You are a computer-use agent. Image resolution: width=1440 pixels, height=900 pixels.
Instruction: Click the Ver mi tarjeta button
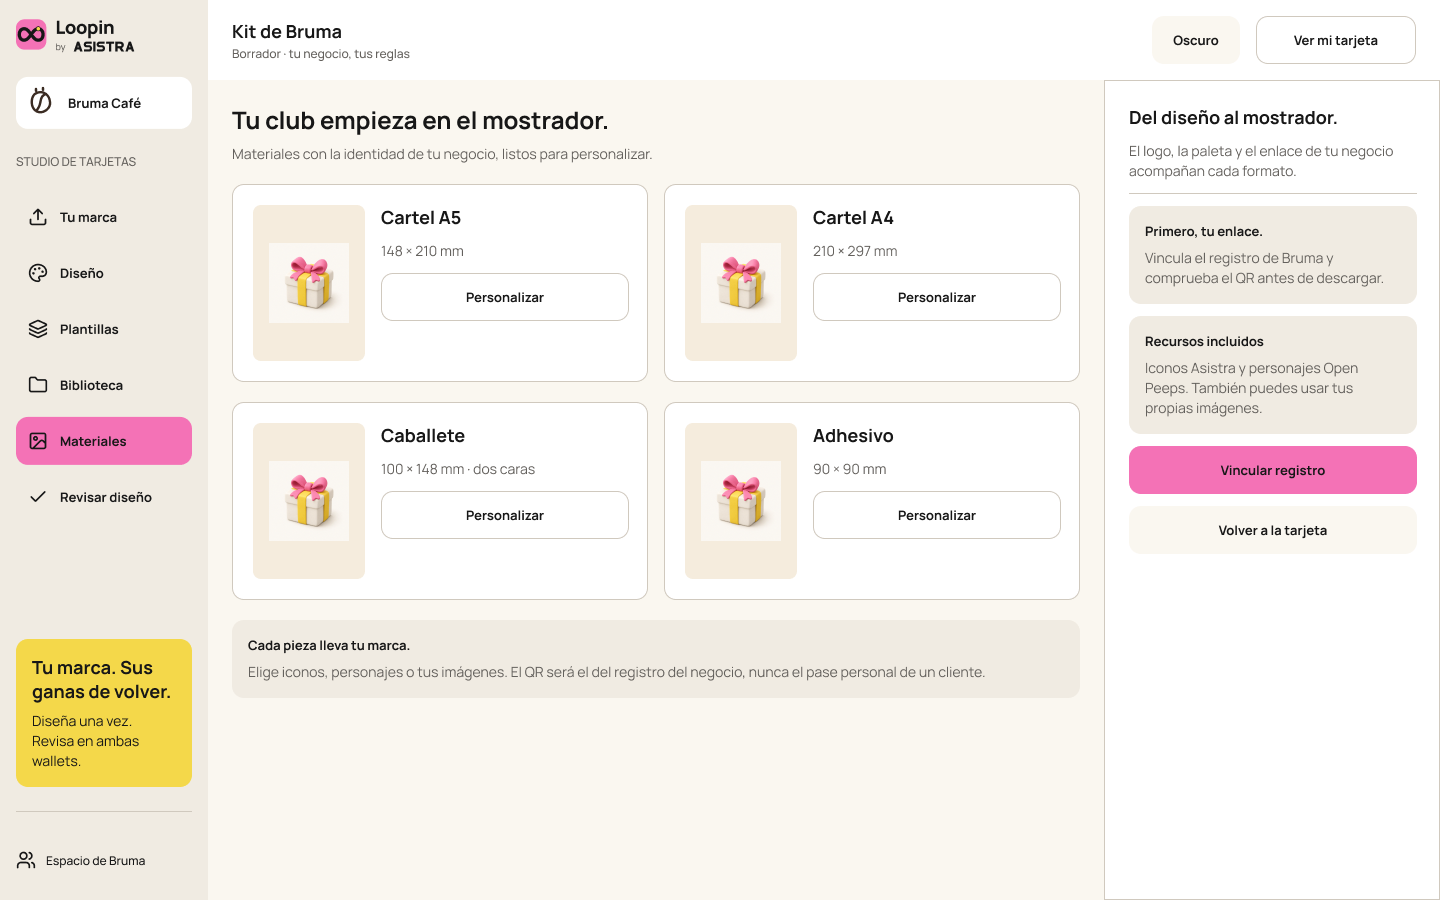tap(1336, 40)
